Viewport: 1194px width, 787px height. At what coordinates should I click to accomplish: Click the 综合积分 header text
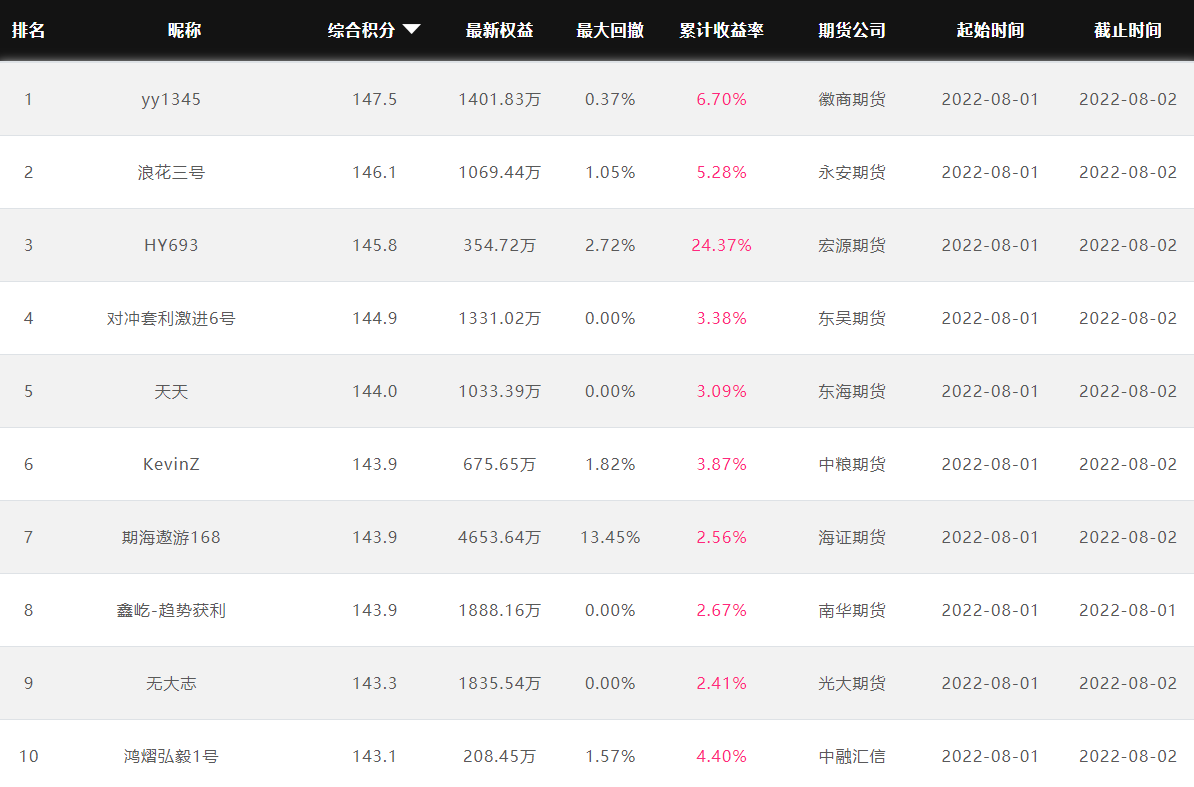point(362,30)
